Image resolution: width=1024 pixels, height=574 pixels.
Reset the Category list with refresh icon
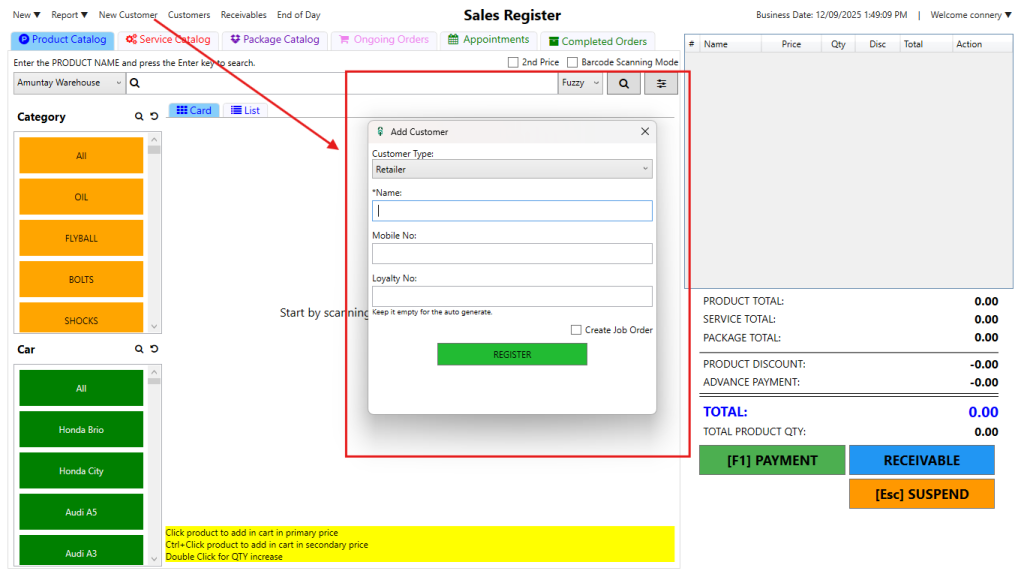(x=154, y=117)
